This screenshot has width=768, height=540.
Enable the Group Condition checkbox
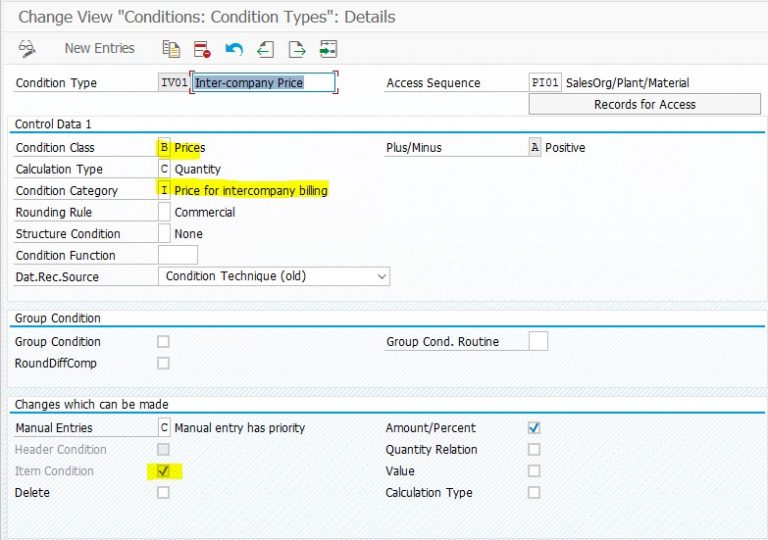pyautogui.click(x=164, y=342)
